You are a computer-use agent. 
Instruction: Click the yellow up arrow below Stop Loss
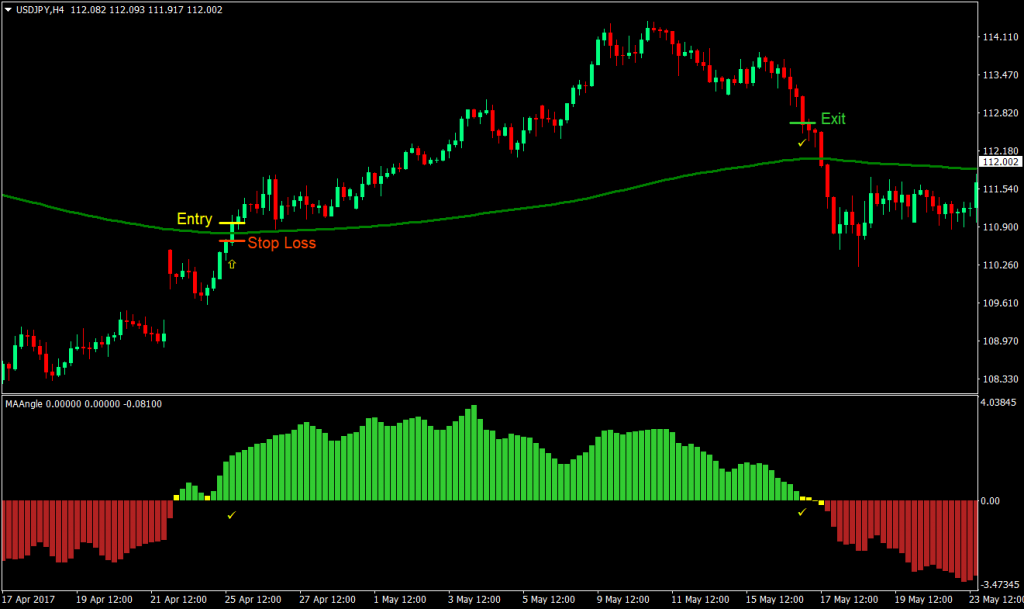pos(232,264)
